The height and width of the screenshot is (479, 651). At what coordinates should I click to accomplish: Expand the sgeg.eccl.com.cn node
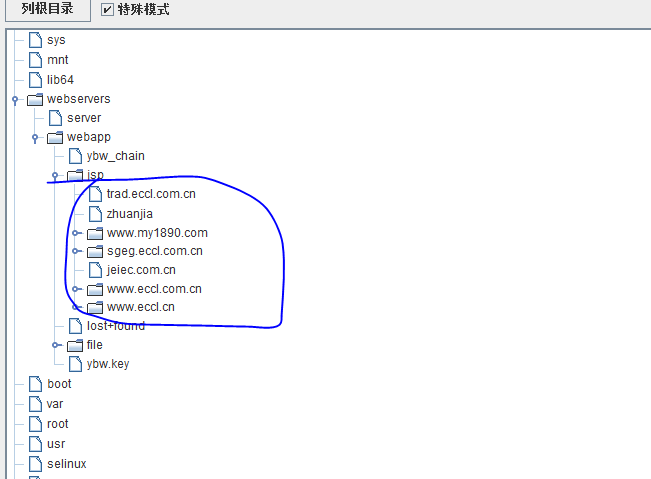click(x=75, y=251)
